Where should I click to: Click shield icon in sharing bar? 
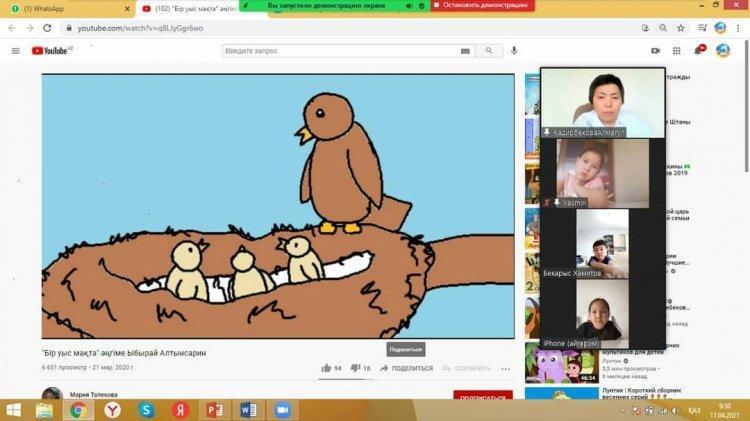pos(421,6)
